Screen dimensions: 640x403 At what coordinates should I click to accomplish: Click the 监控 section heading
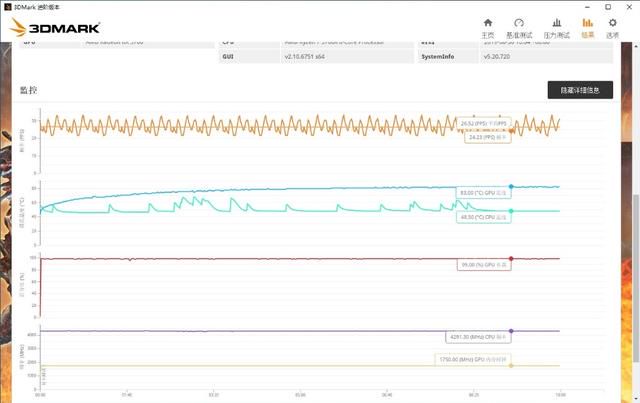[29, 90]
